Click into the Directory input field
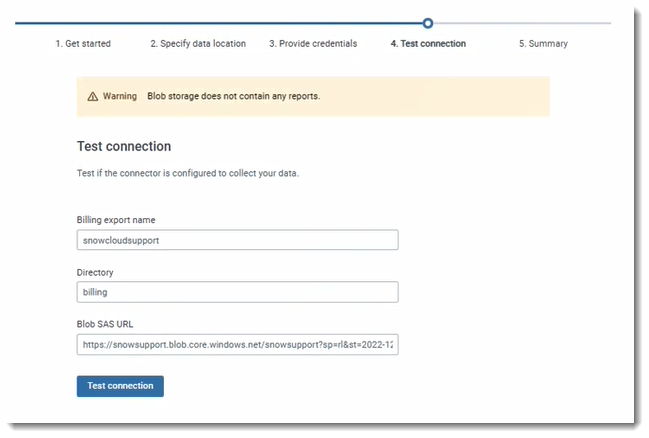Image resolution: width=649 pixels, height=438 pixels. (238, 292)
